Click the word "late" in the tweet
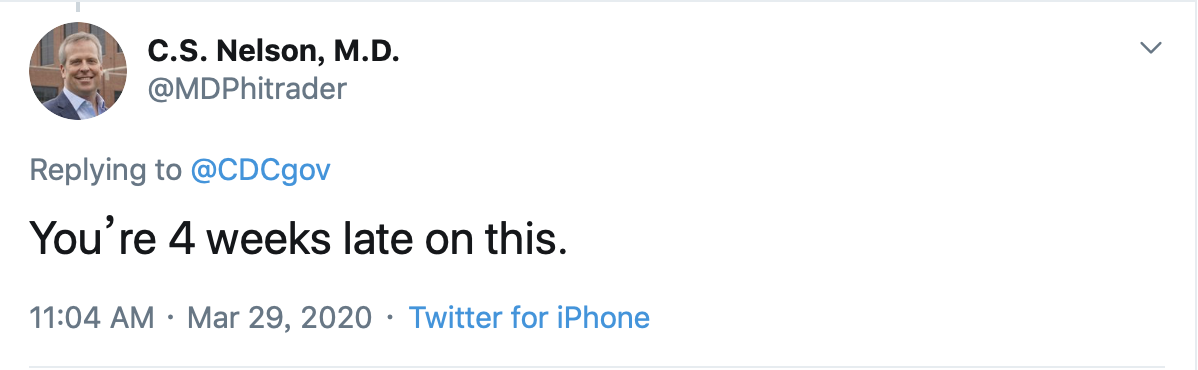Screen dimensions: 1198x370 tap(372, 239)
